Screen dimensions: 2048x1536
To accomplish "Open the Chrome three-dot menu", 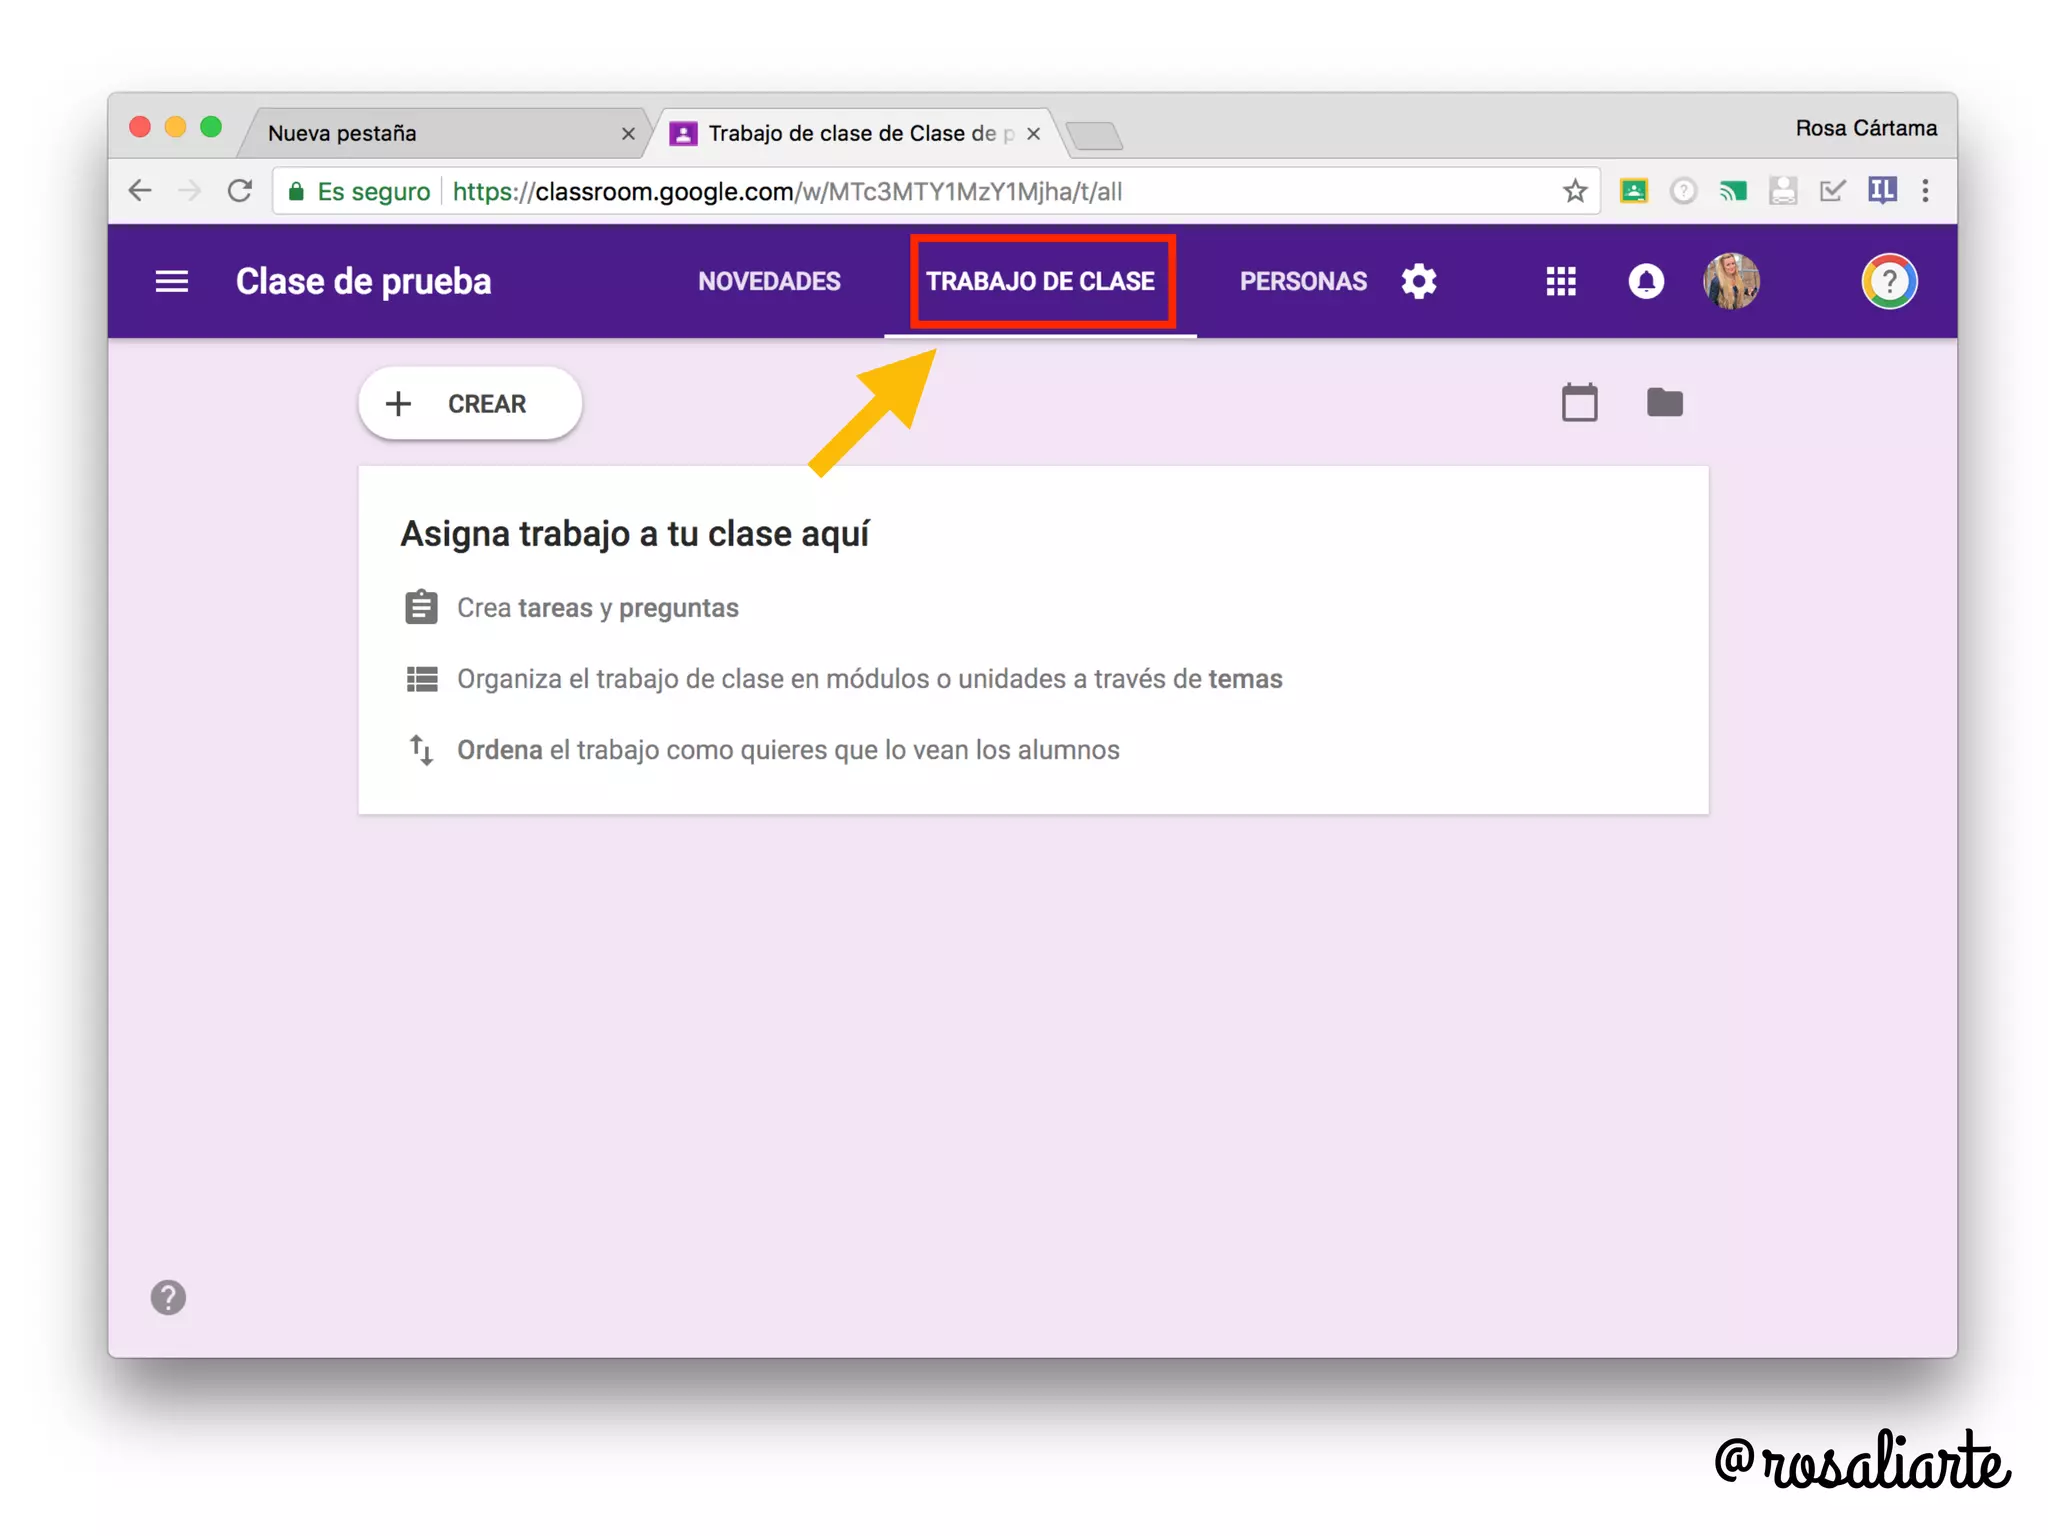I will [1925, 191].
